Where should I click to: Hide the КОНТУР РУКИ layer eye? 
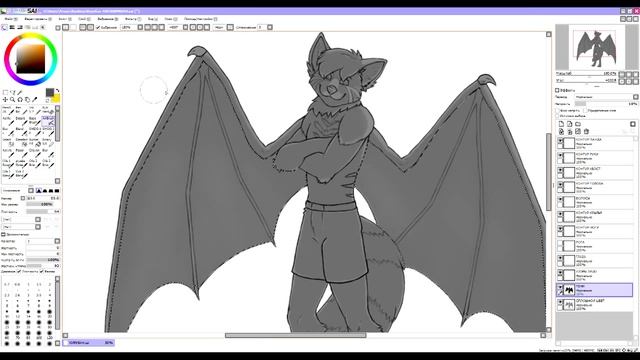click(560, 155)
